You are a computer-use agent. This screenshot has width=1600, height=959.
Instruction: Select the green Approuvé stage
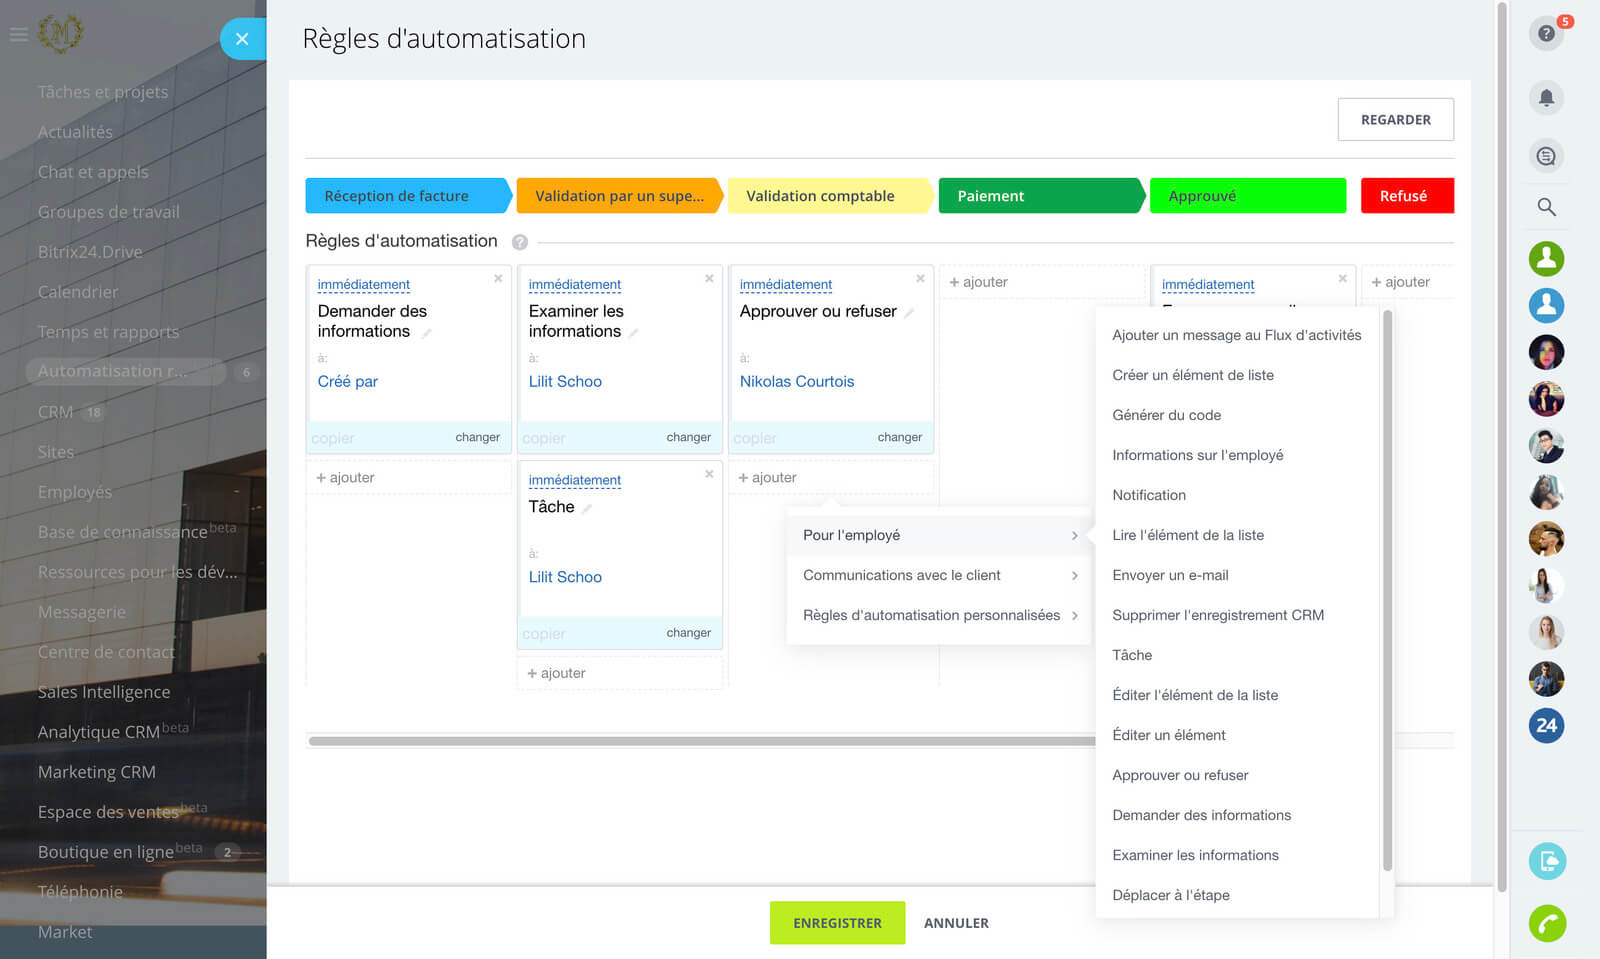(x=1247, y=196)
